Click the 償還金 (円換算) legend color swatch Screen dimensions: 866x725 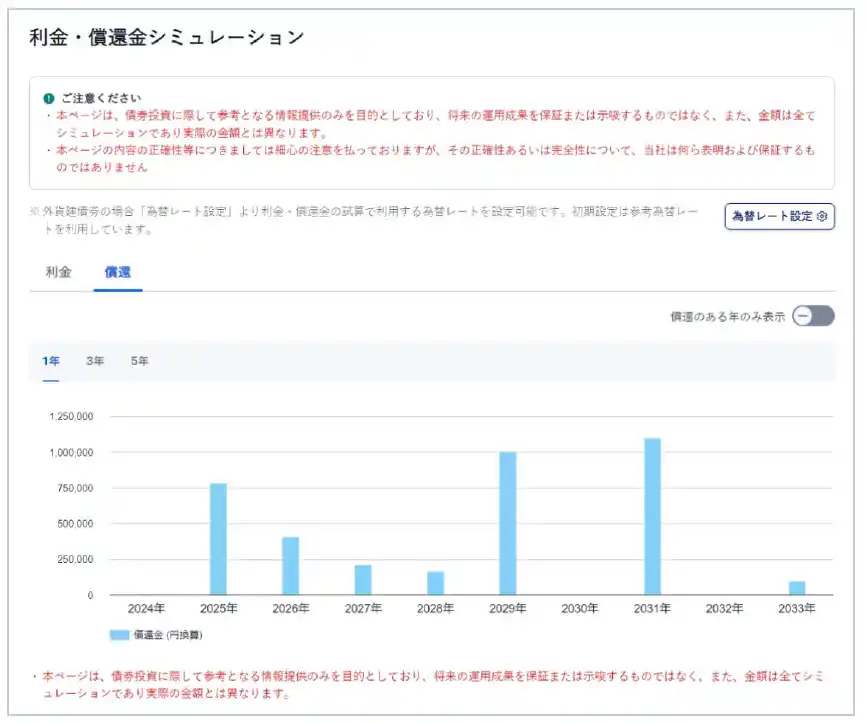click(x=119, y=635)
